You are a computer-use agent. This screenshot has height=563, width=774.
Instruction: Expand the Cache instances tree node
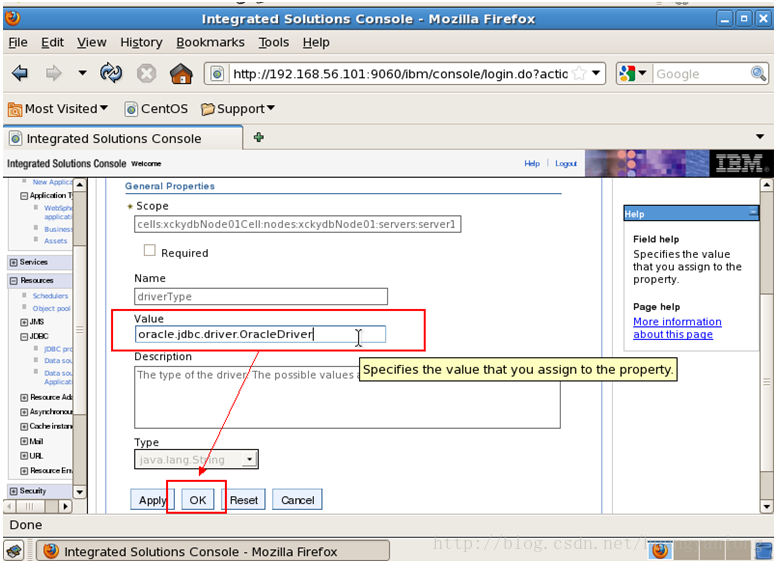(x=24, y=426)
